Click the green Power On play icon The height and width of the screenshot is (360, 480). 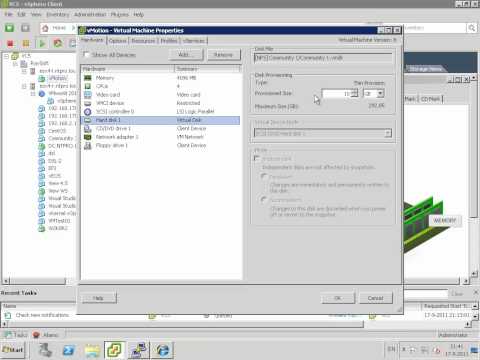pos(42,43)
